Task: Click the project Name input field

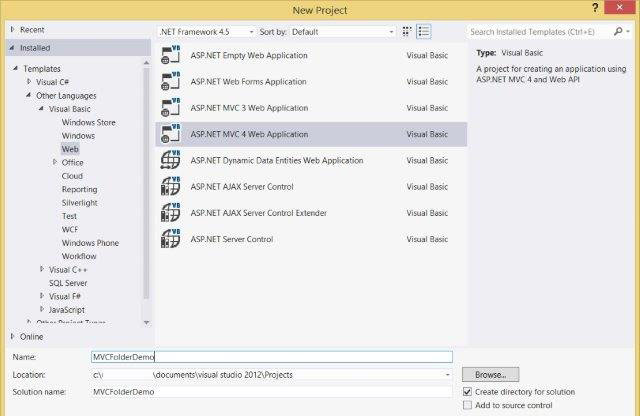Action: [272, 357]
